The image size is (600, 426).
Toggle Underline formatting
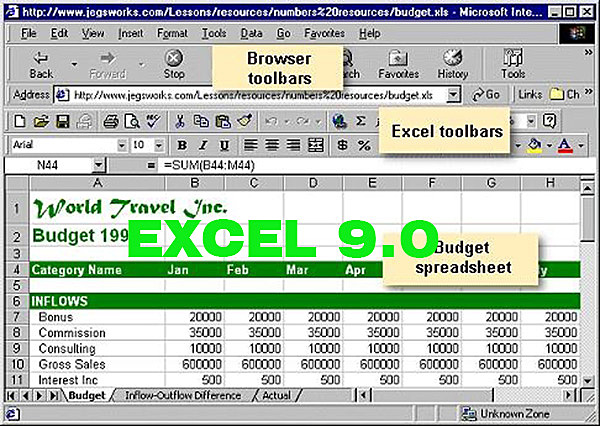tap(225, 145)
